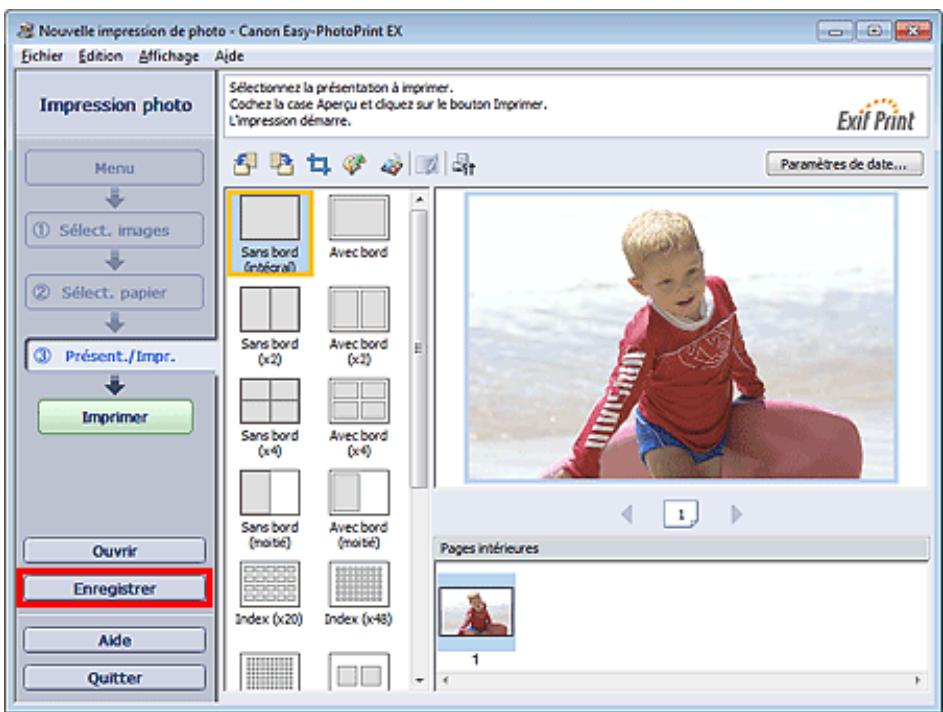The width and height of the screenshot is (943, 712).
Task: Click the Imprimer button
Action: pyautogui.click(x=115, y=417)
